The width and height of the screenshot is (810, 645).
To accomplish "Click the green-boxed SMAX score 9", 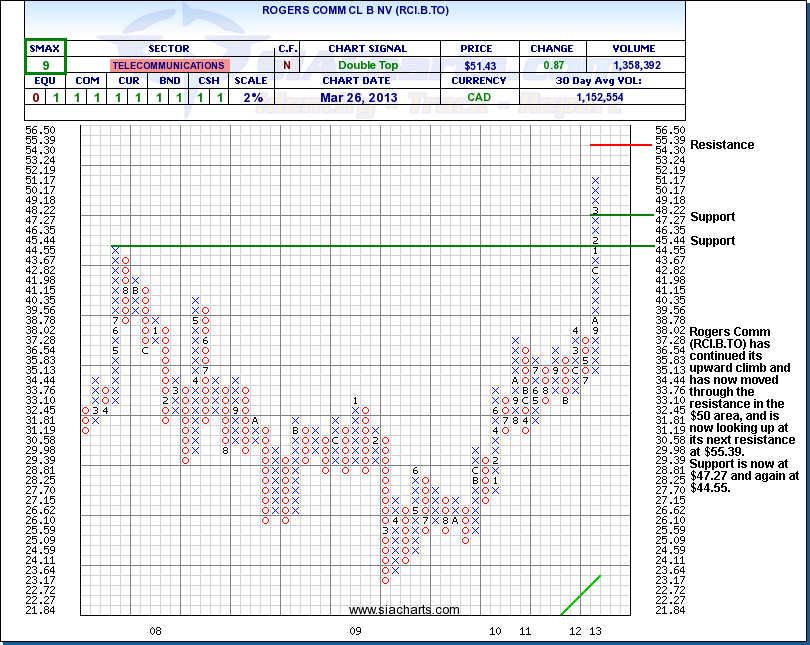I will click(46, 65).
